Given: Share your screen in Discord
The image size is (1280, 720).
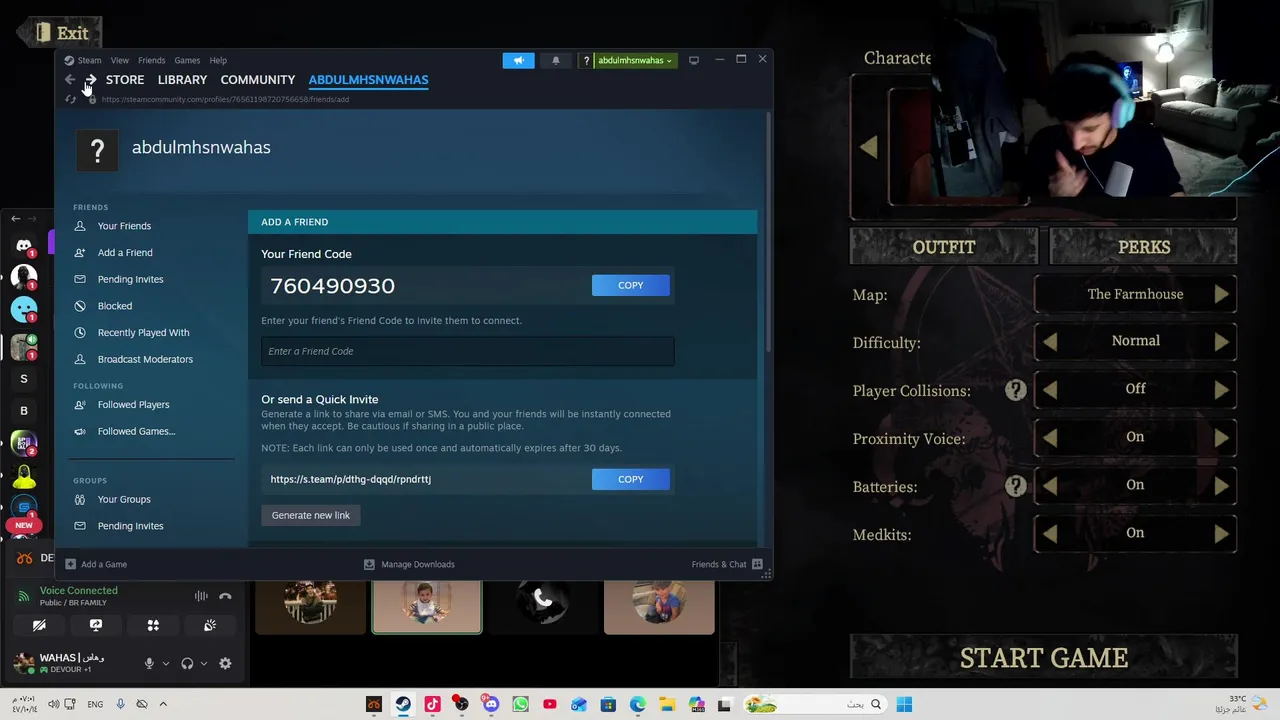Looking at the screenshot, I should coord(96,625).
